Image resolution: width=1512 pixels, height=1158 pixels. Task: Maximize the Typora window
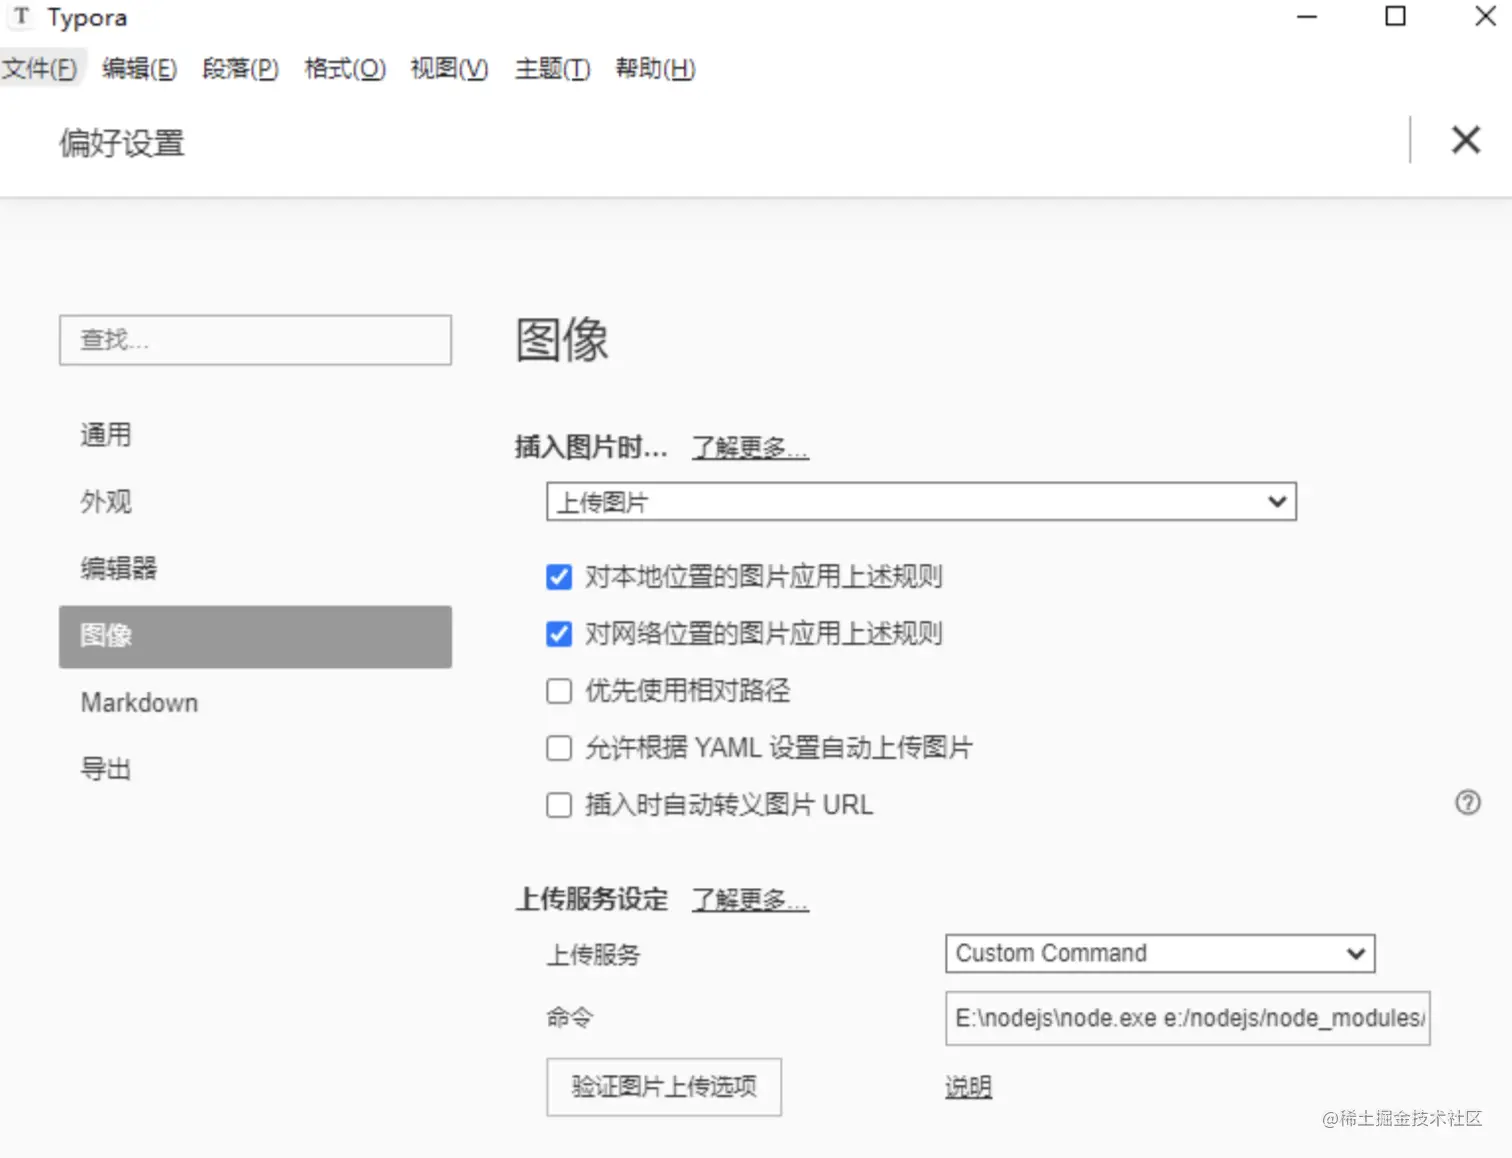coord(1395,16)
